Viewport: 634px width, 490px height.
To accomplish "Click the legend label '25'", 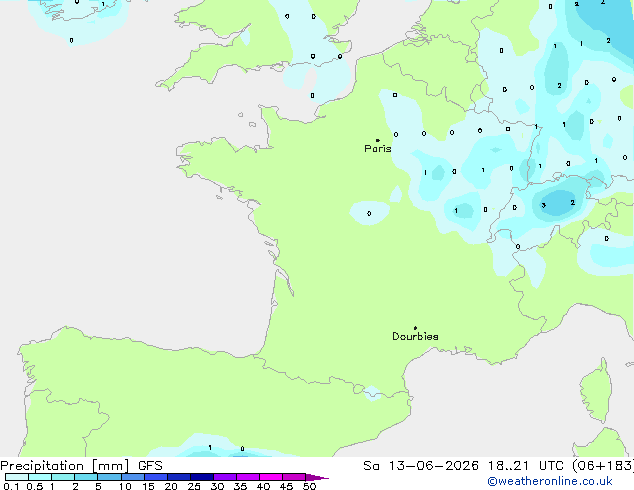I will click(194, 486).
